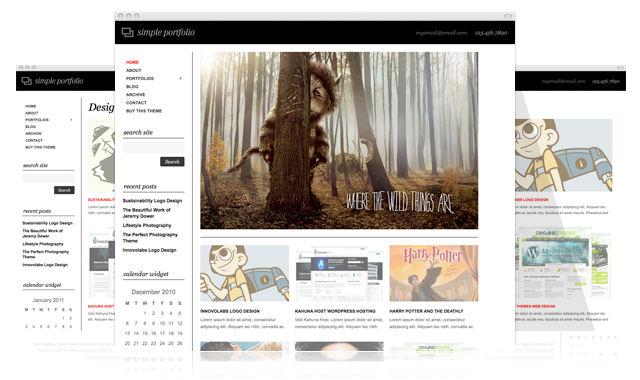Click INNOVOLABS LOGO DESIGN title in front window
Image resolution: width=640 pixels, height=380 pixels.
pyautogui.click(x=230, y=311)
